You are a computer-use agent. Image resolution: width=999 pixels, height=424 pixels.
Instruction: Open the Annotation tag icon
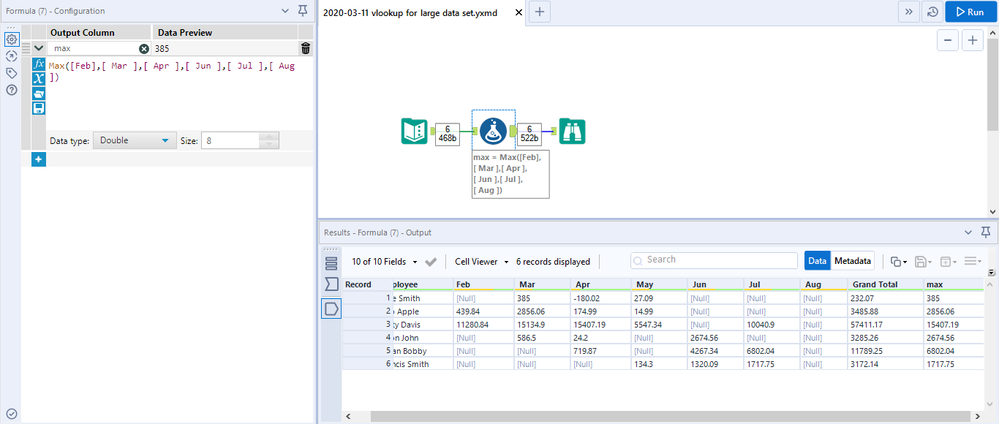point(11,73)
